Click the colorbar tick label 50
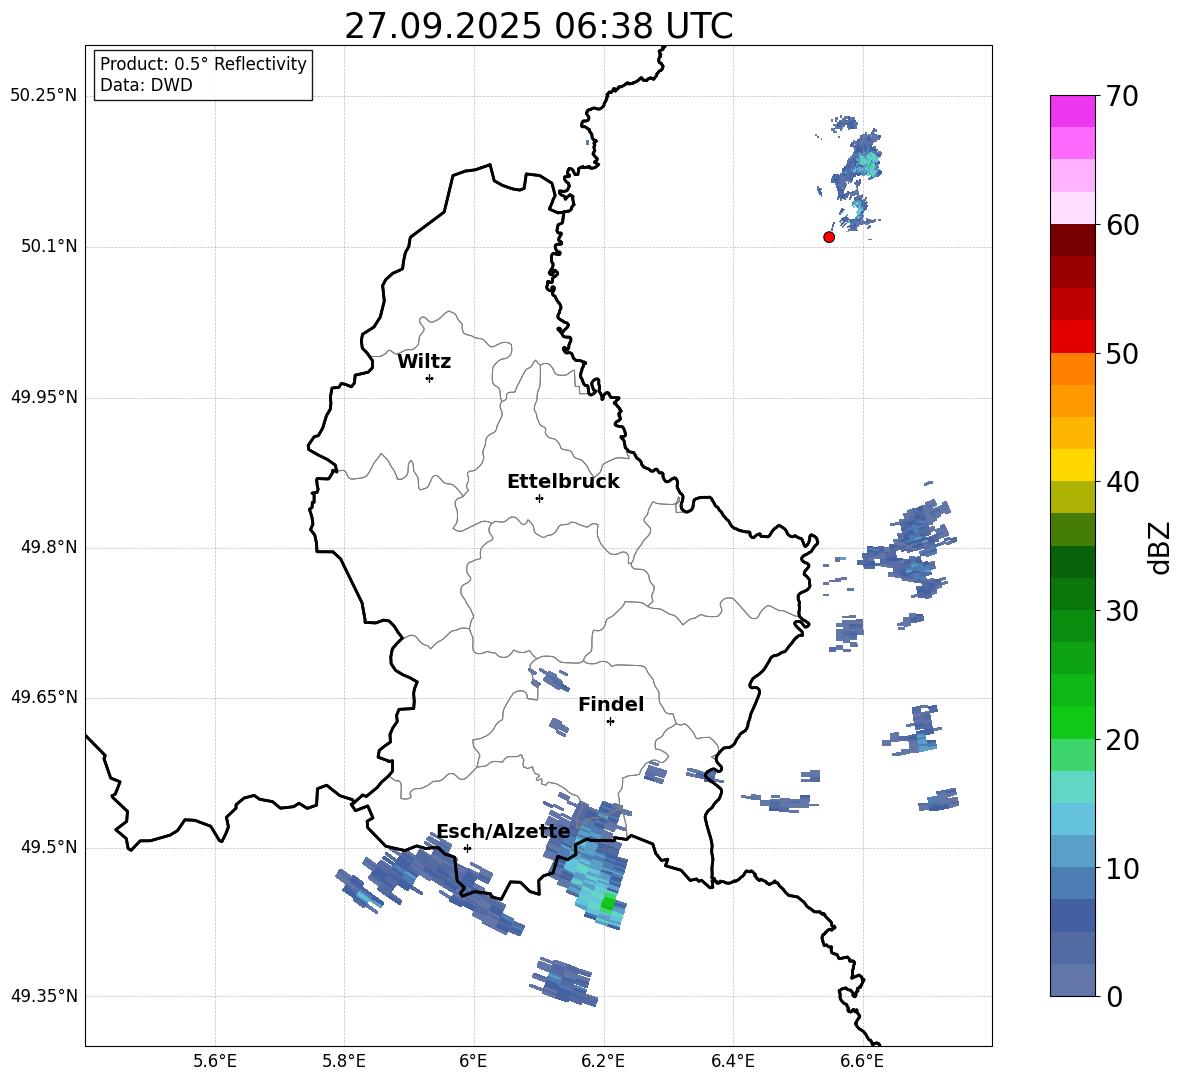1184x1081 pixels. (1123, 353)
